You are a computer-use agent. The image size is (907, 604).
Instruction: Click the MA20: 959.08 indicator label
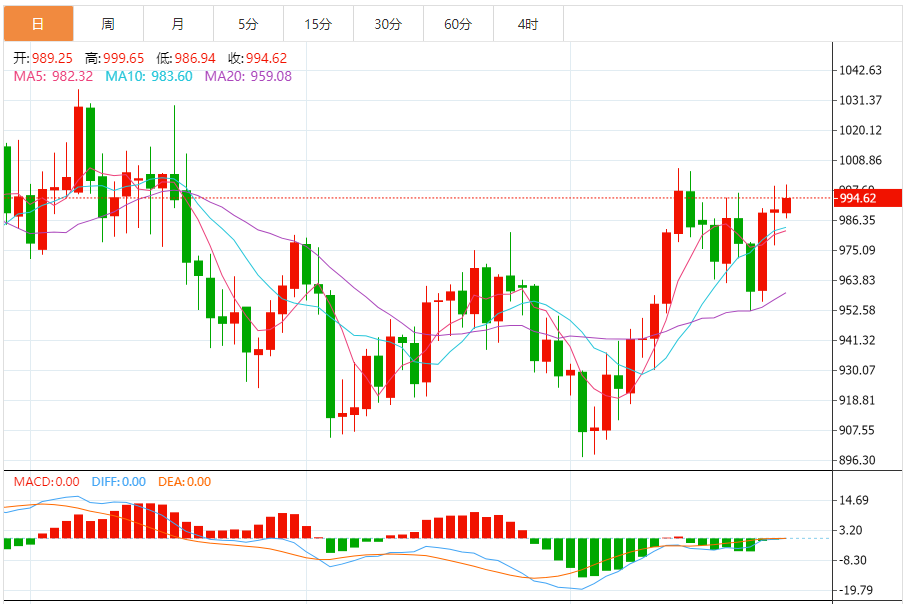(x=248, y=76)
